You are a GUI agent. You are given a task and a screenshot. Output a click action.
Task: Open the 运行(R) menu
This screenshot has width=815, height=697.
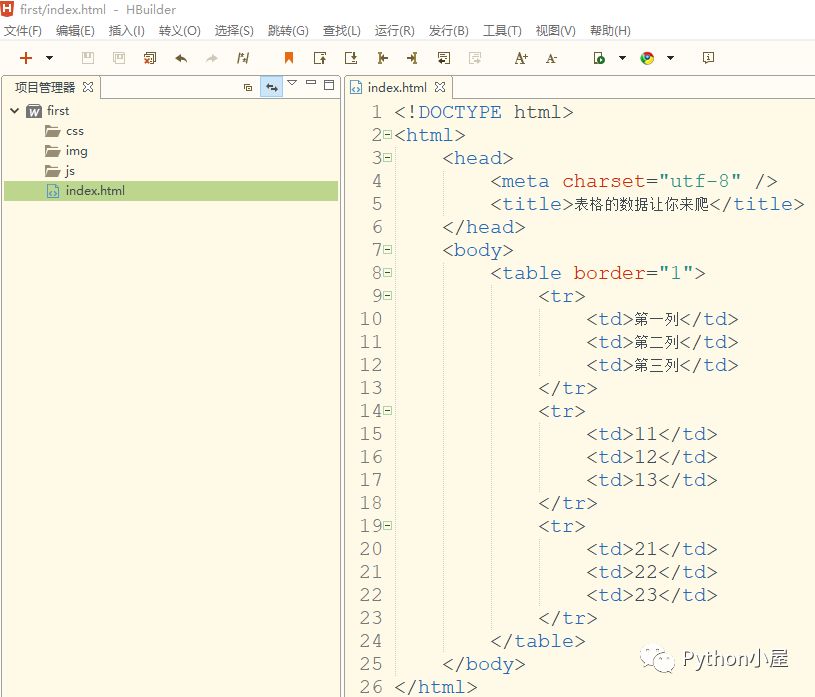395,31
